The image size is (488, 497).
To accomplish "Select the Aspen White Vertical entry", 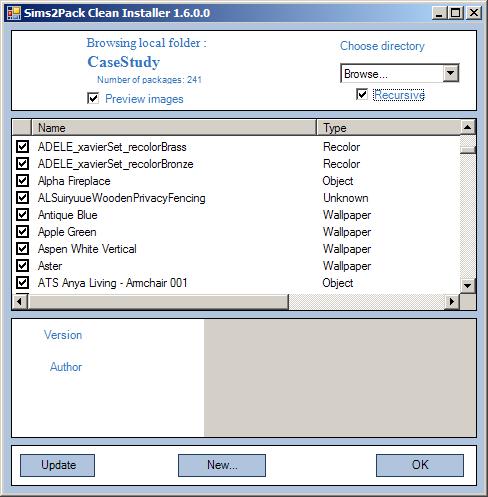I will (87, 249).
